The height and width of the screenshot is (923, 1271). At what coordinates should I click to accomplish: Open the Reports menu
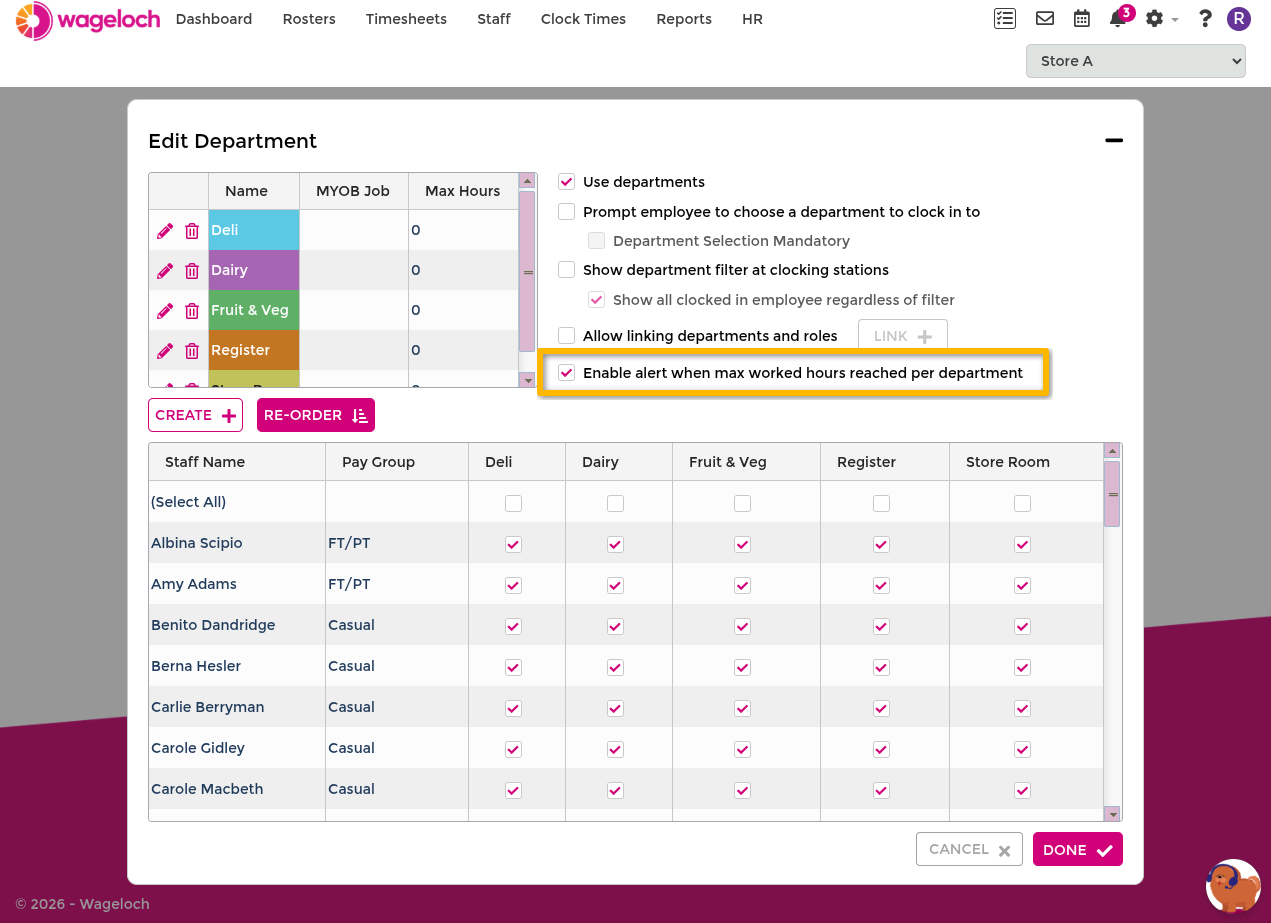[684, 19]
